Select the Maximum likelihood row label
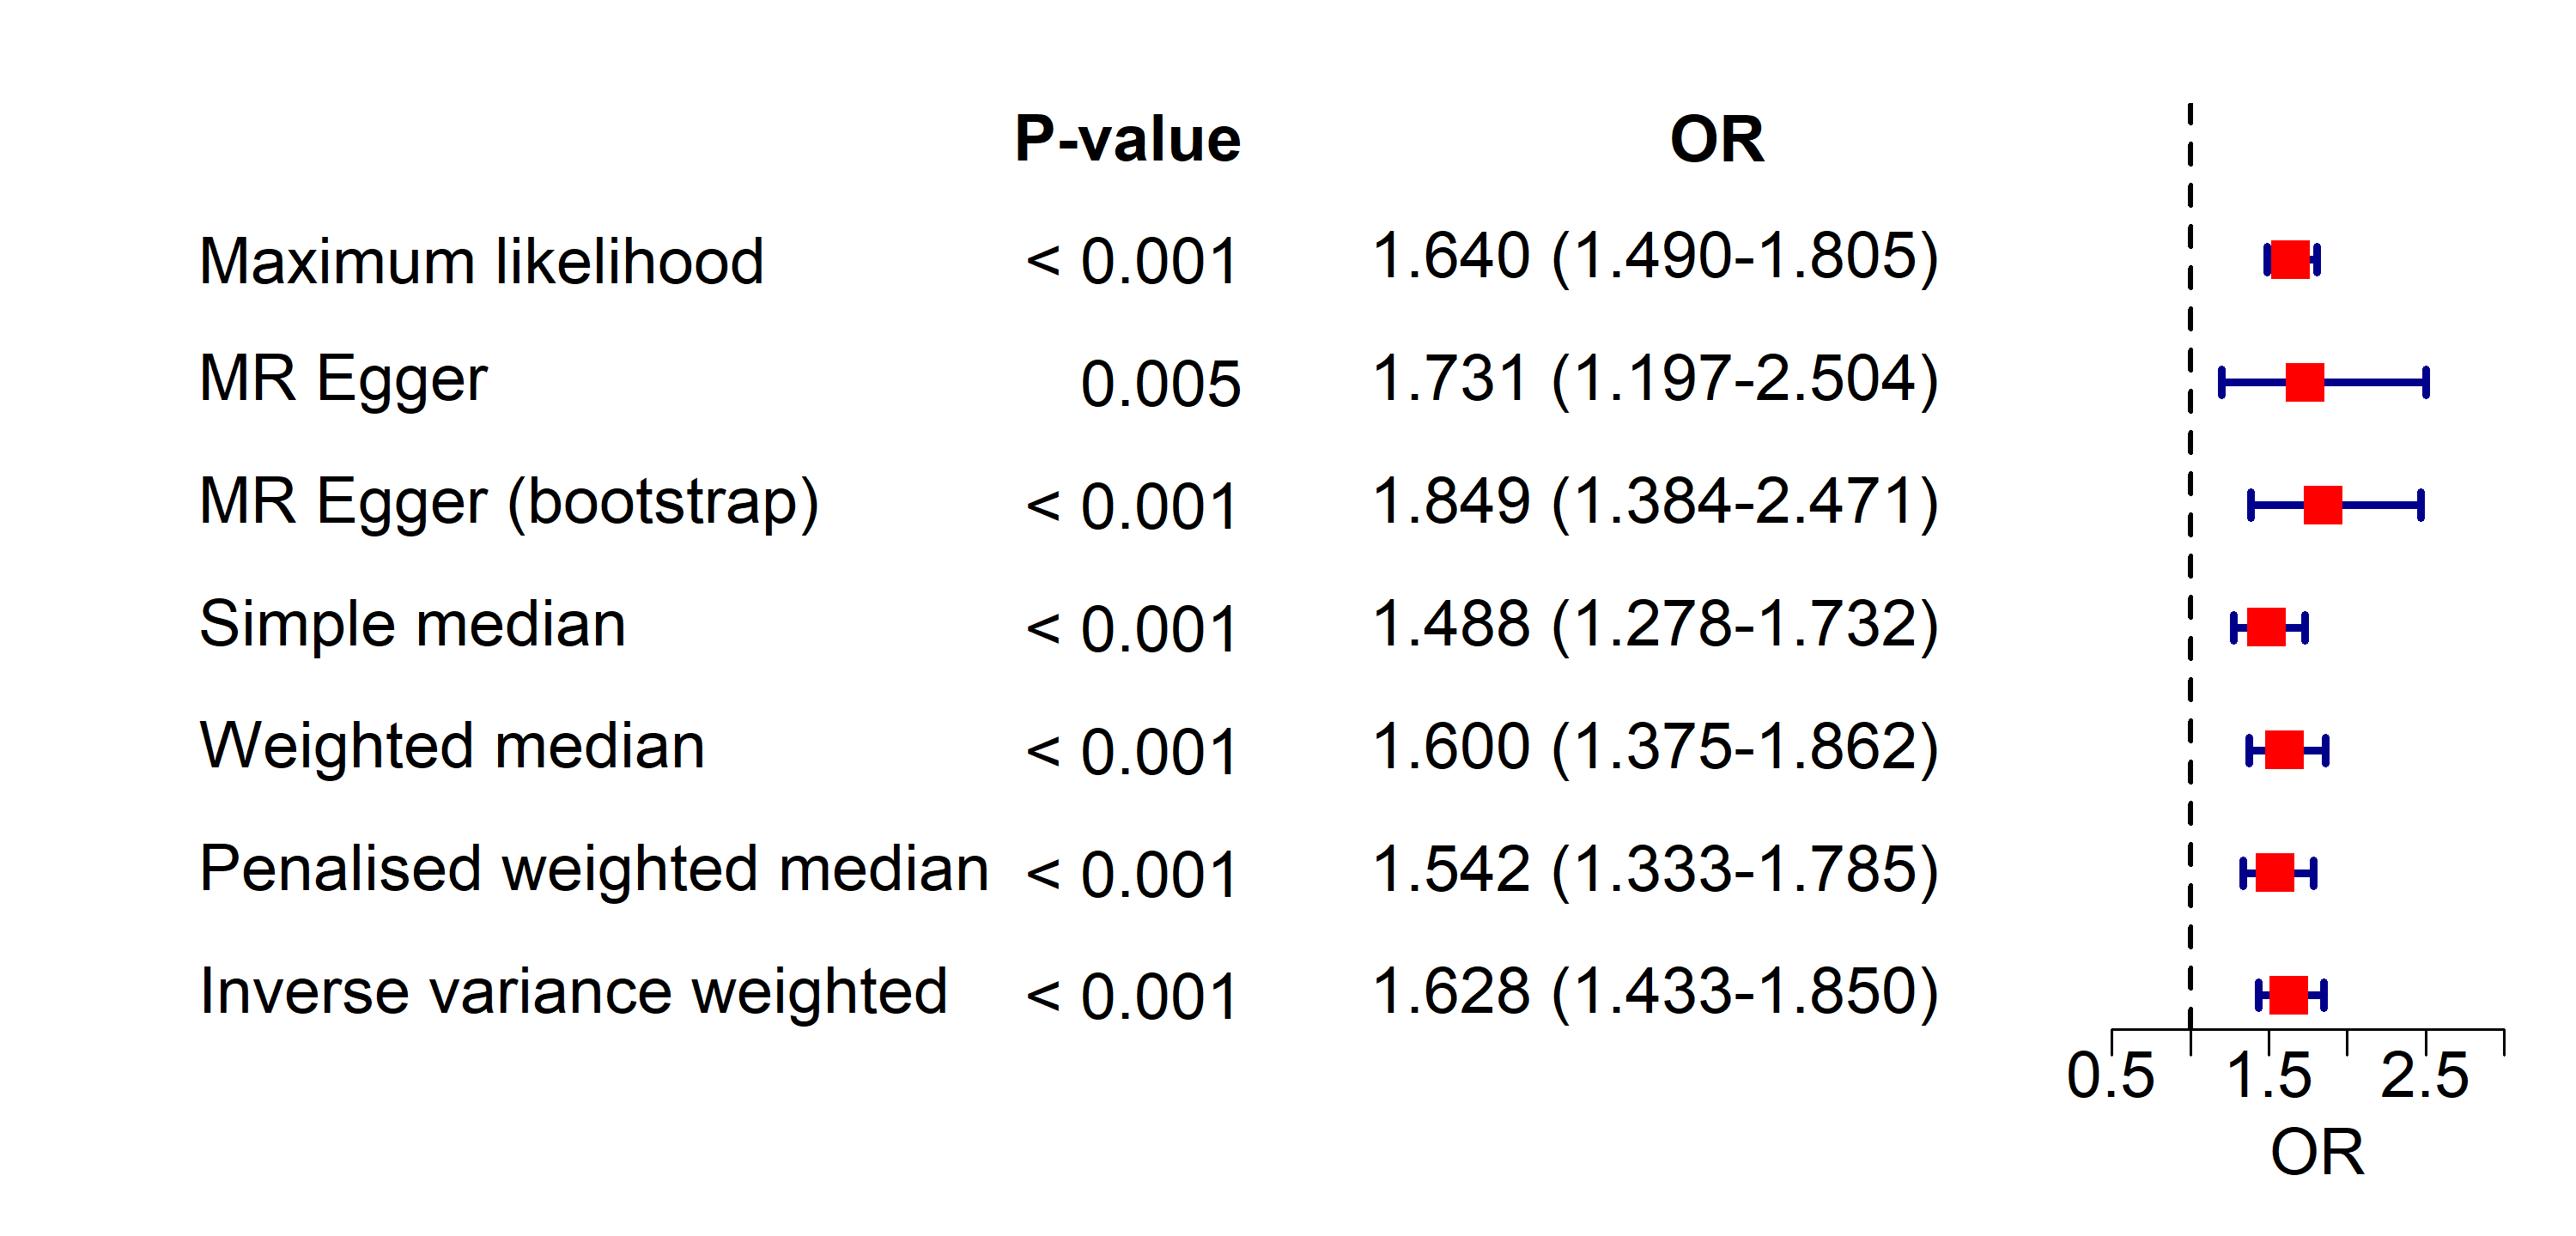This screenshot has height=1236, width=2576. [x=481, y=261]
